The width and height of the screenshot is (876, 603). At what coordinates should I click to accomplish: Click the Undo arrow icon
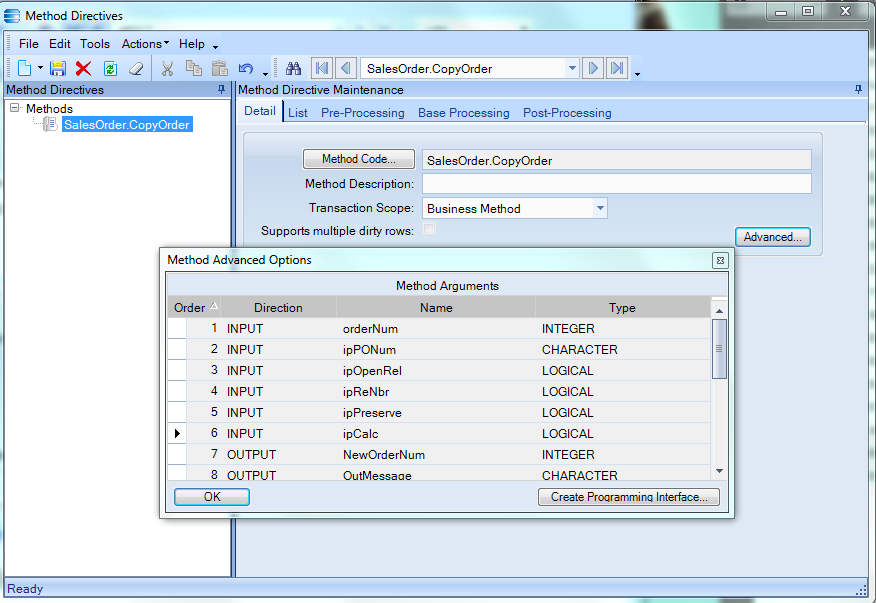point(246,68)
